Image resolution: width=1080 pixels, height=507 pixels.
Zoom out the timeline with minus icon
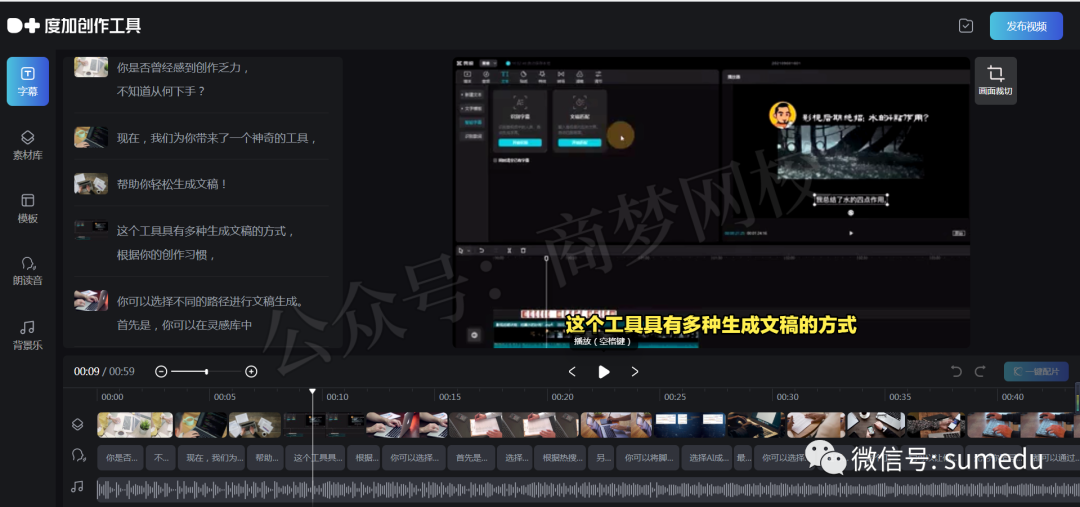click(x=161, y=372)
